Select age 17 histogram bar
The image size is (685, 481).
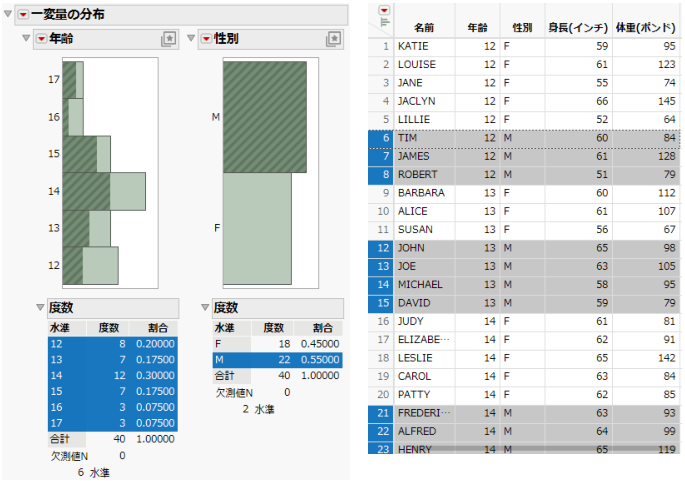click(73, 80)
